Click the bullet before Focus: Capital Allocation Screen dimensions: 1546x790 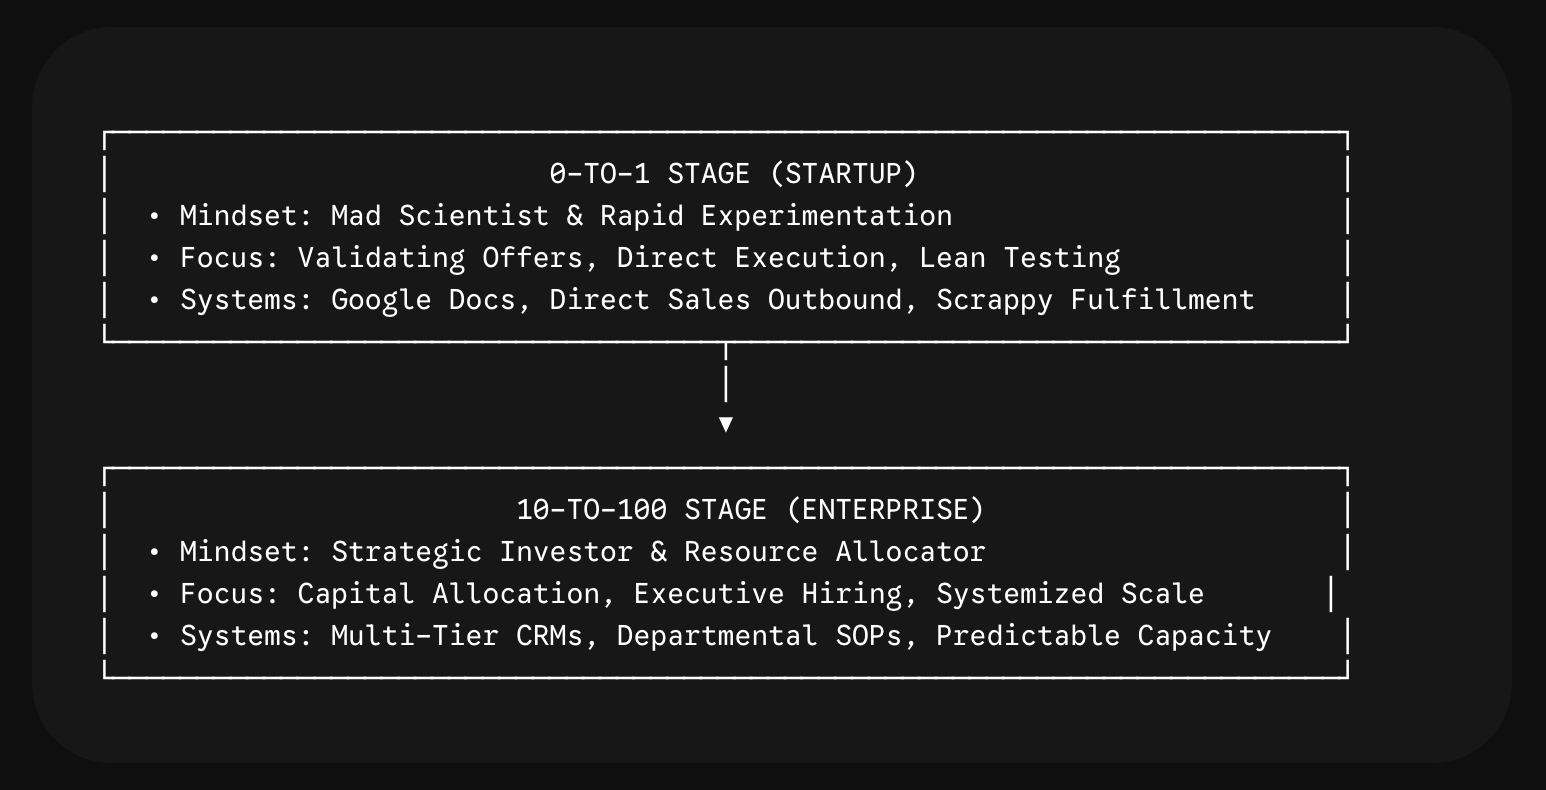[x=154, y=594]
